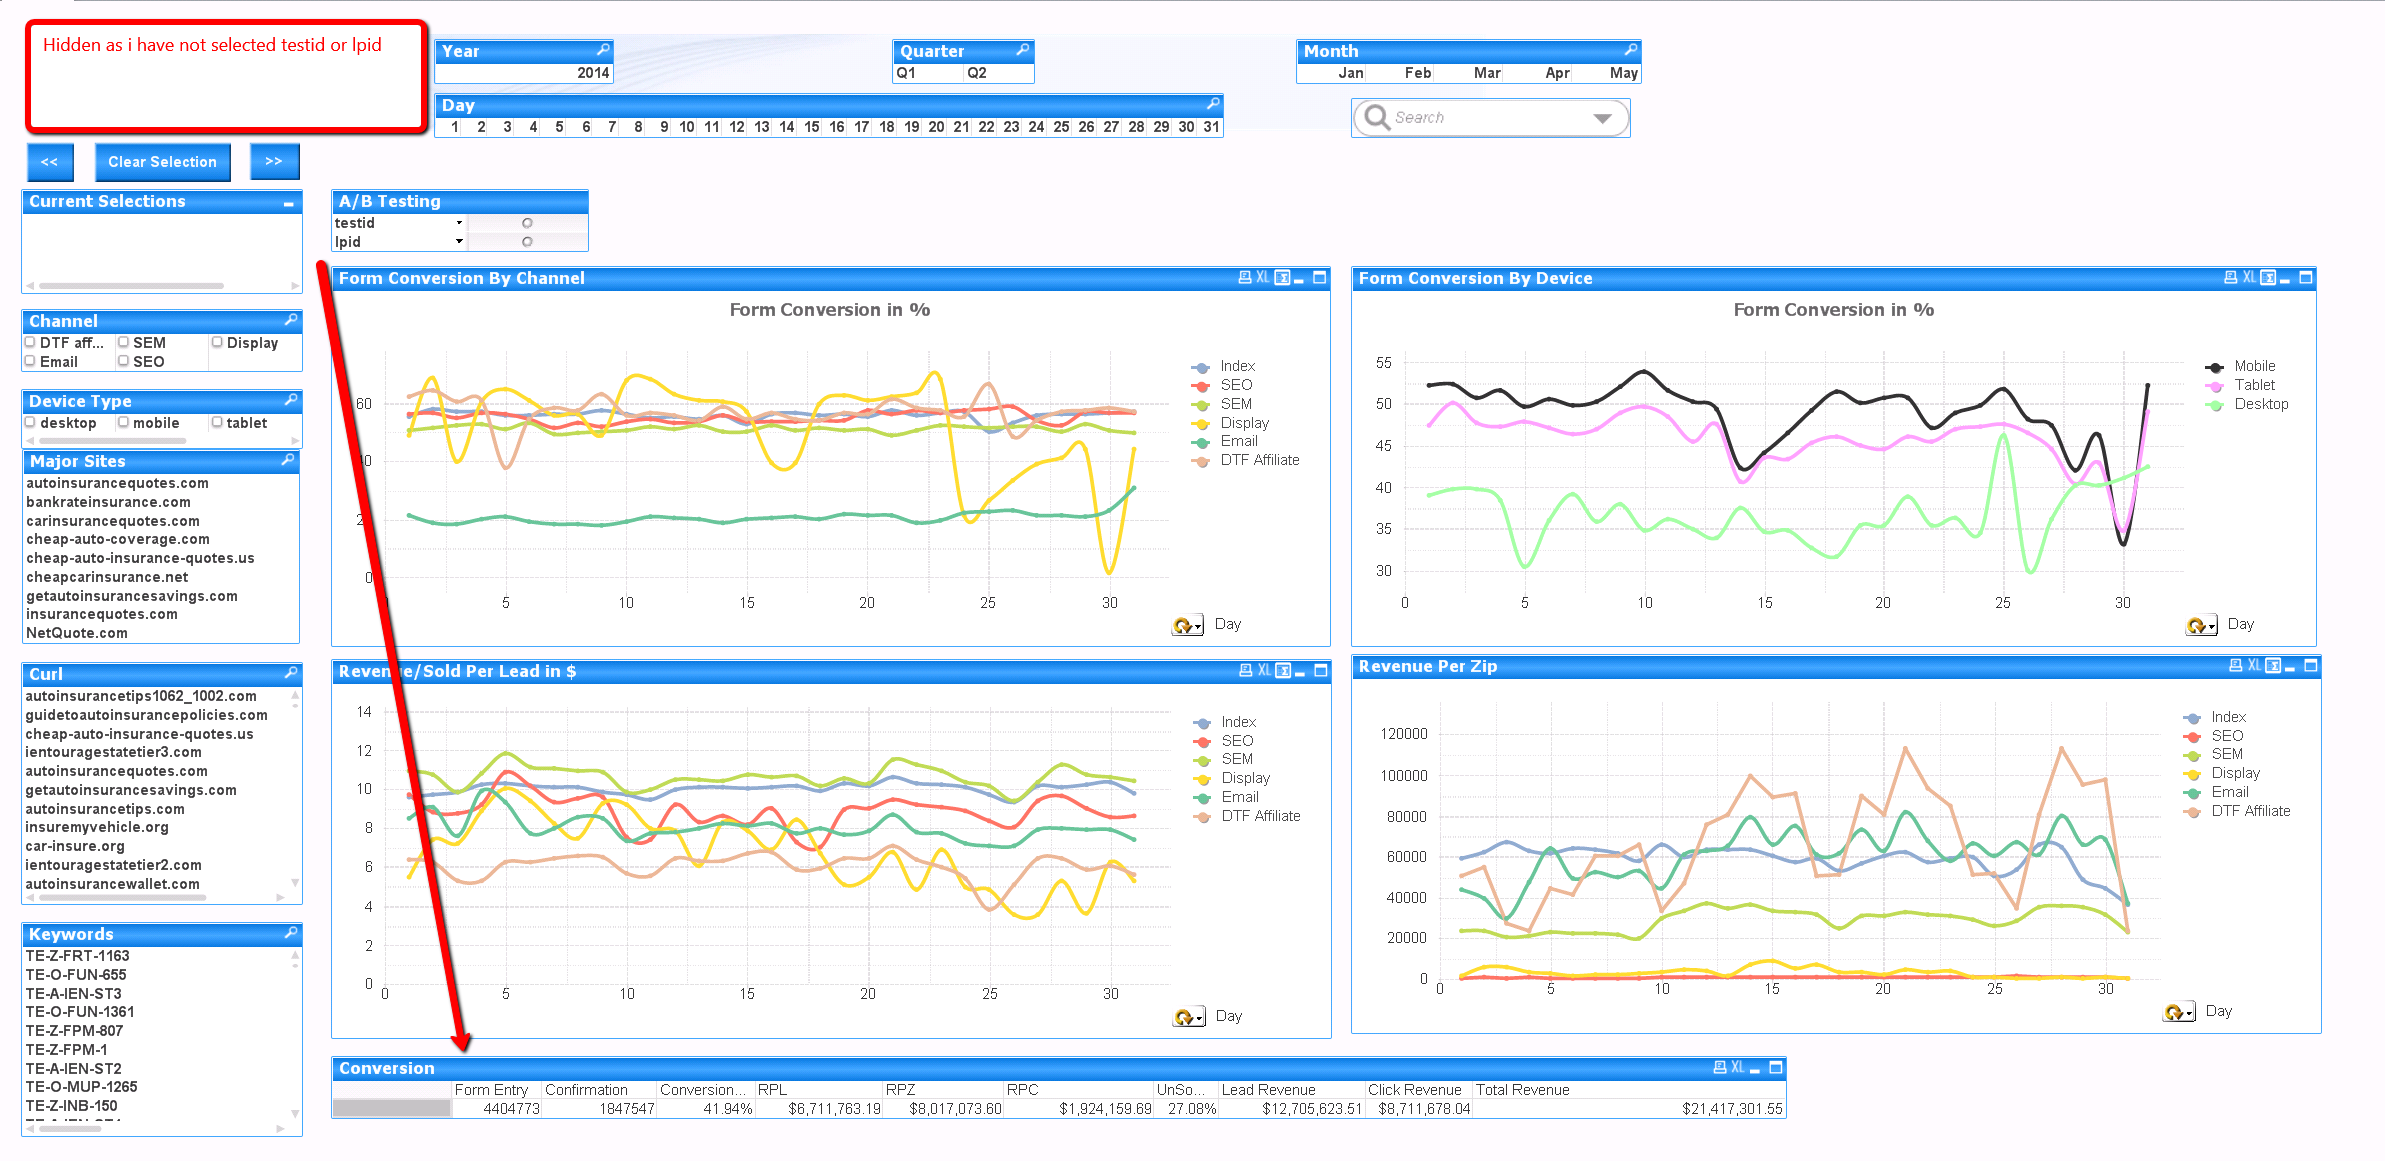
Task: Tick the mobile device type checkbox
Action: [x=124, y=423]
